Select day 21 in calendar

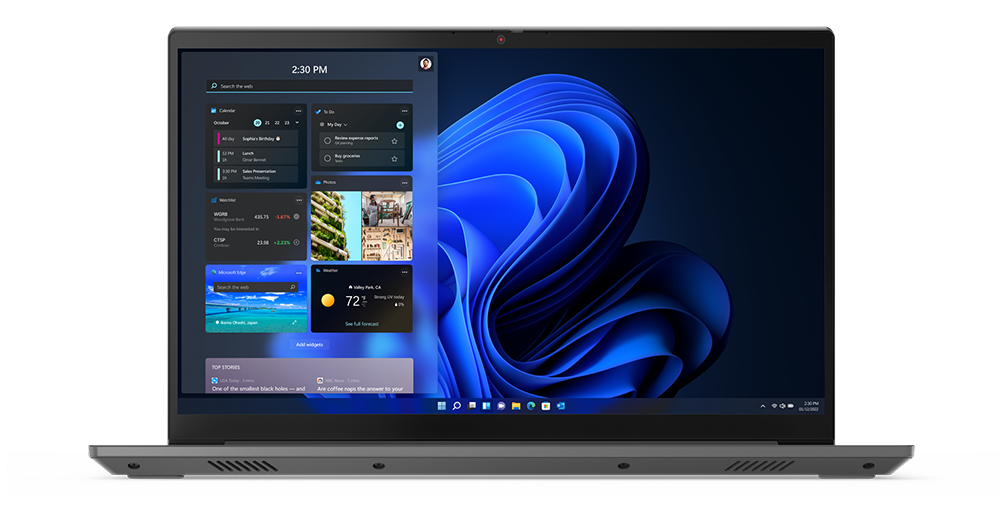tap(267, 122)
